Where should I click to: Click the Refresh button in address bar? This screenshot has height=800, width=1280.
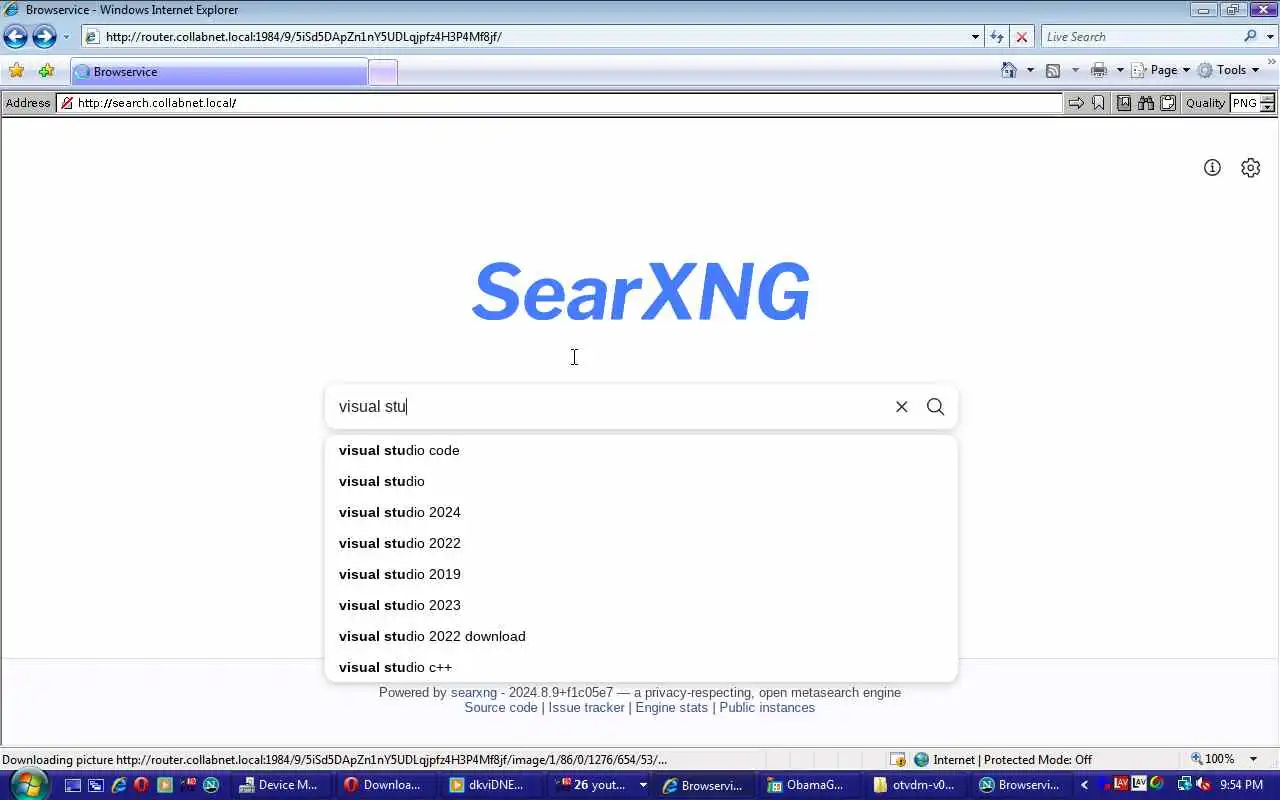[996, 37]
